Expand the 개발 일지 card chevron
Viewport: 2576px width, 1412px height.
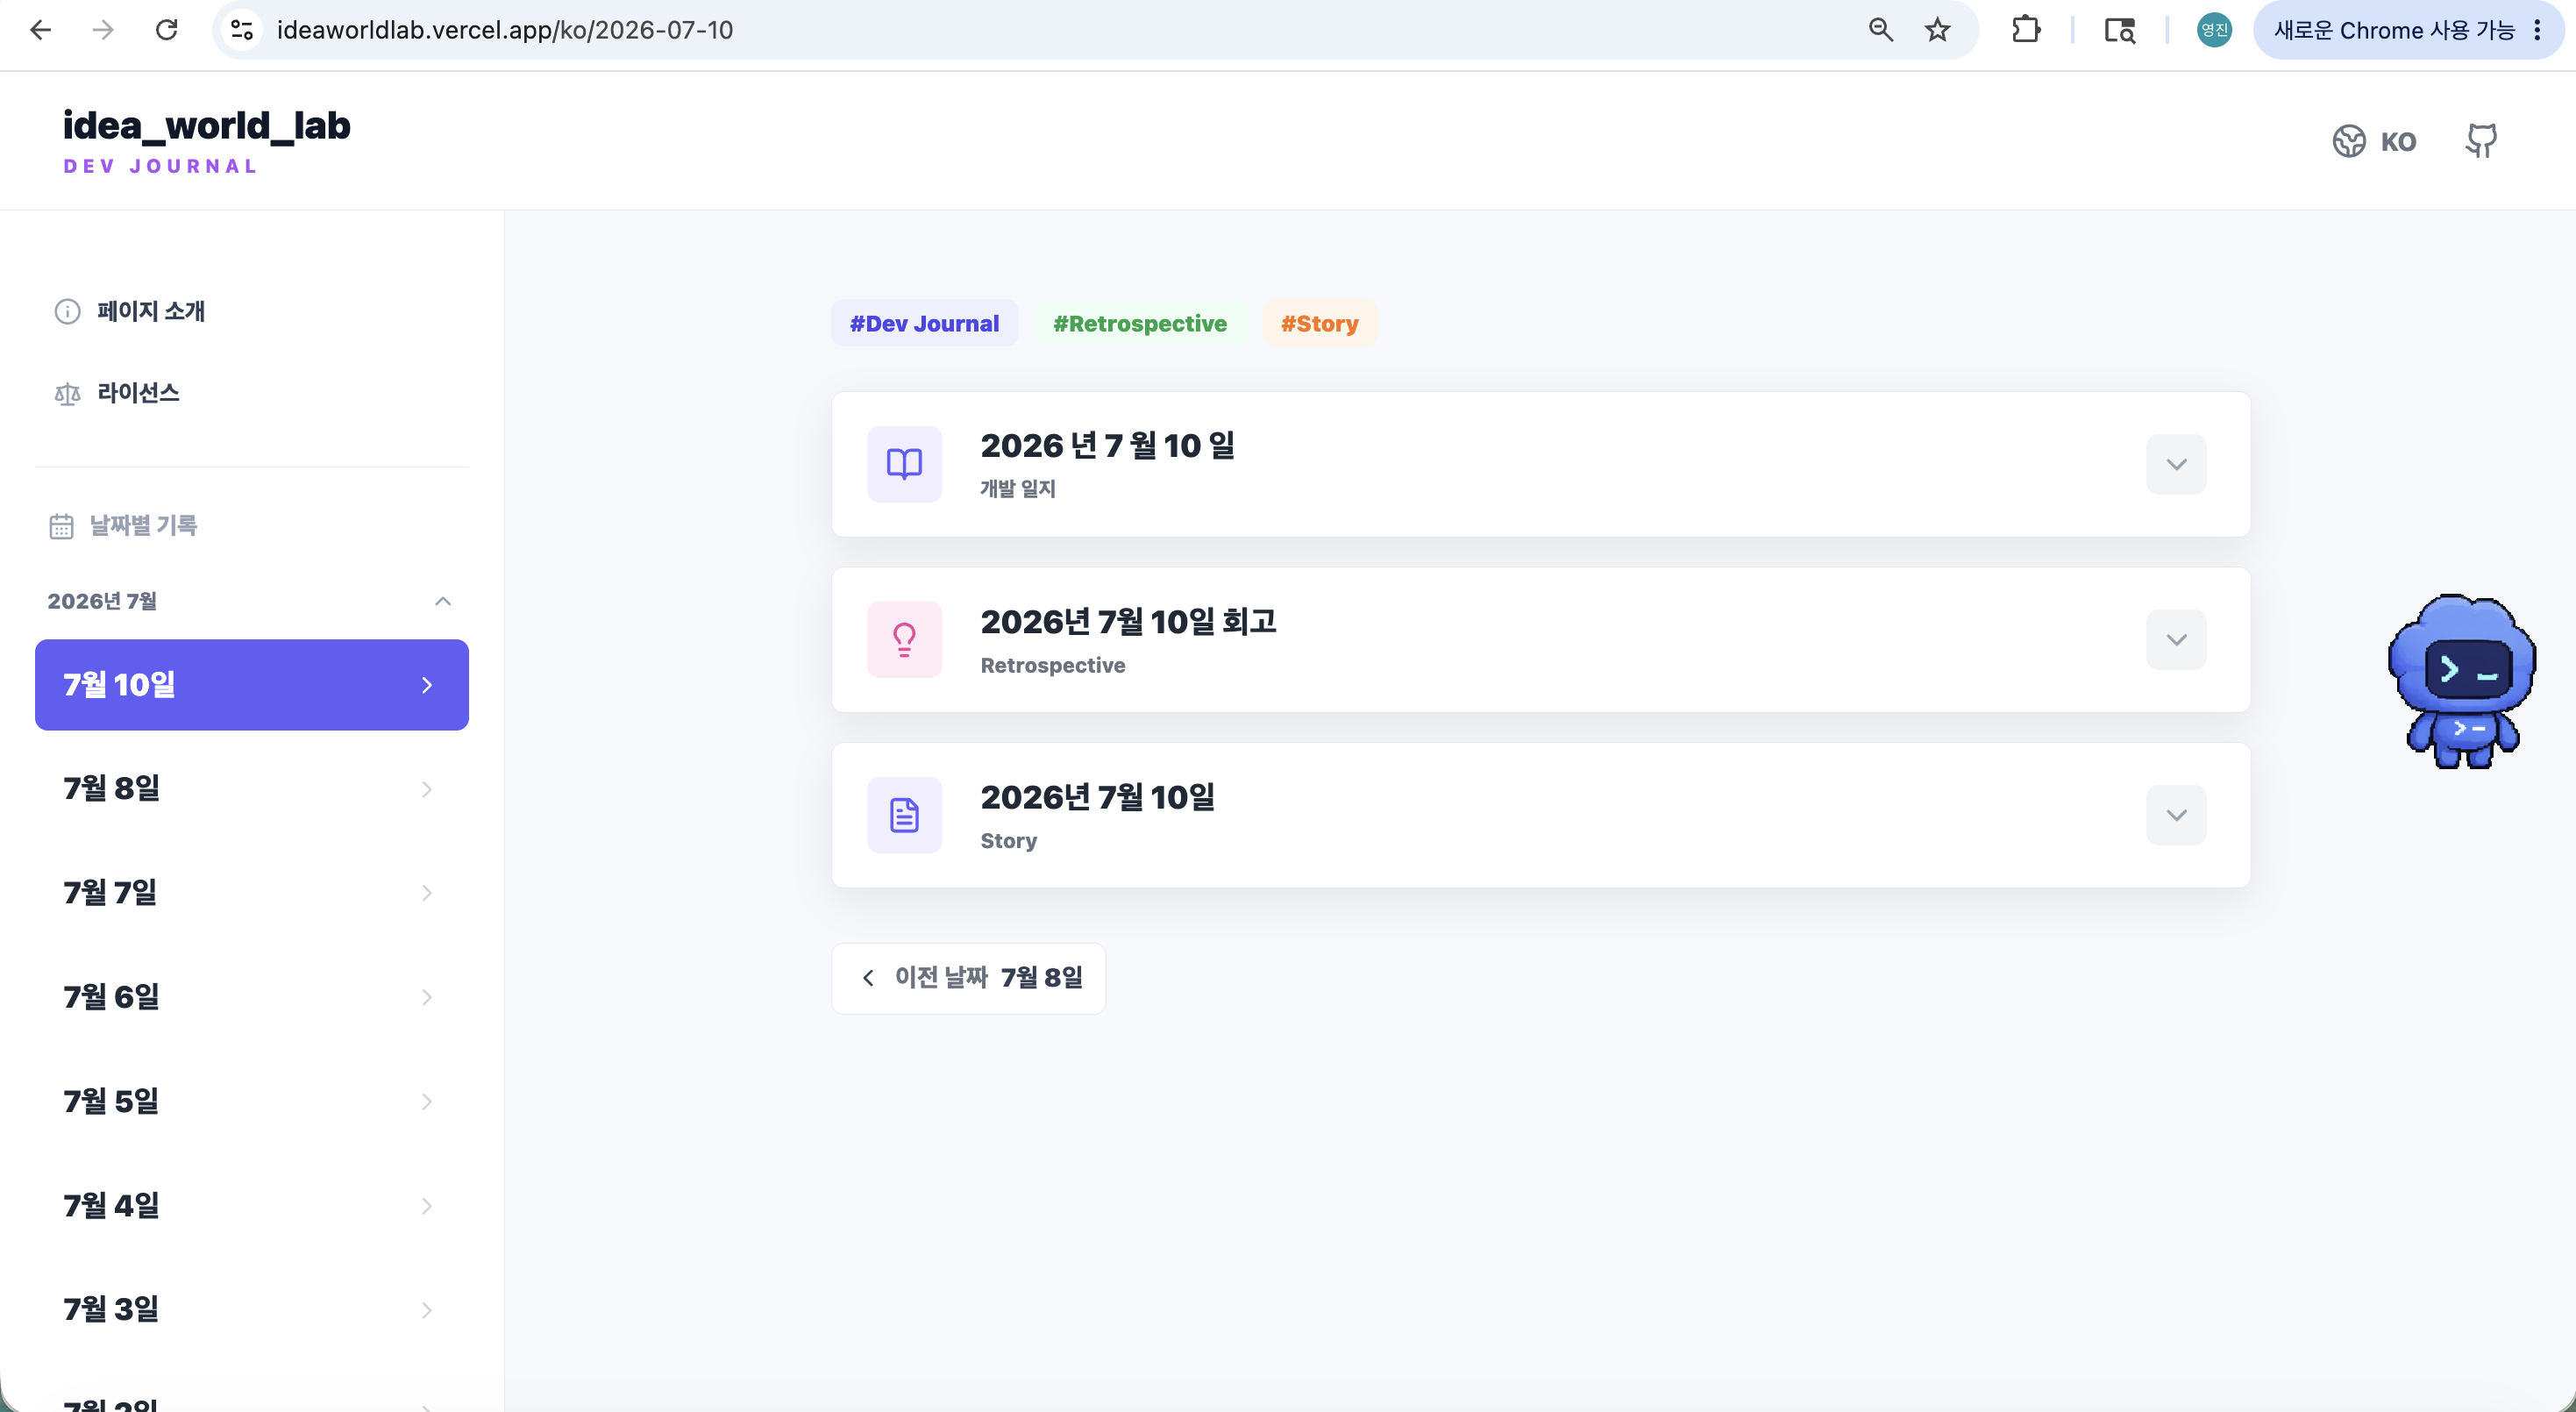[x=2176, y=464]
